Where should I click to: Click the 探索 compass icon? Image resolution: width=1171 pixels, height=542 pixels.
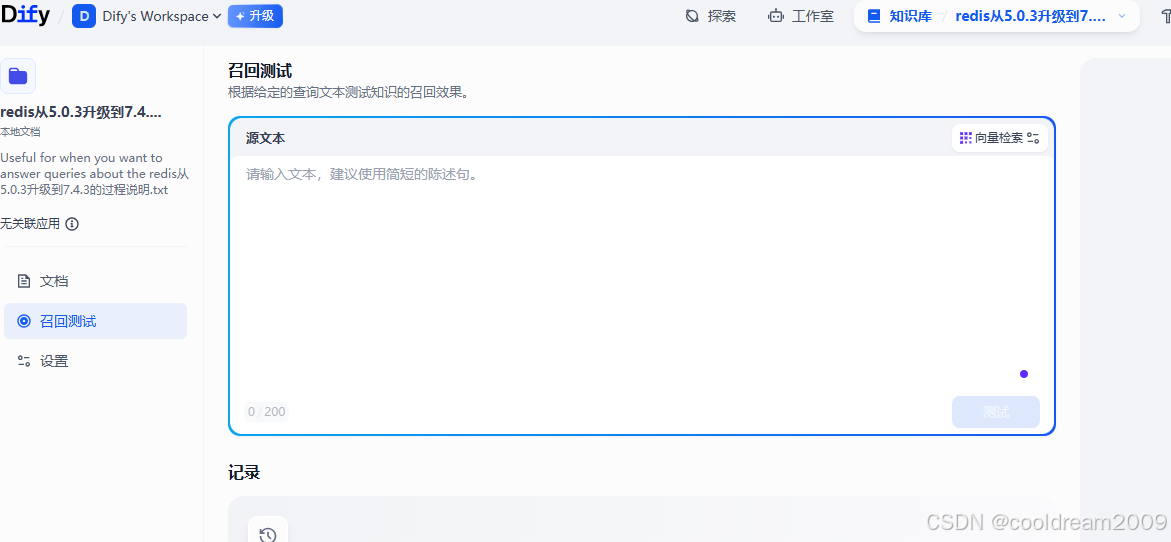[692, 16]
